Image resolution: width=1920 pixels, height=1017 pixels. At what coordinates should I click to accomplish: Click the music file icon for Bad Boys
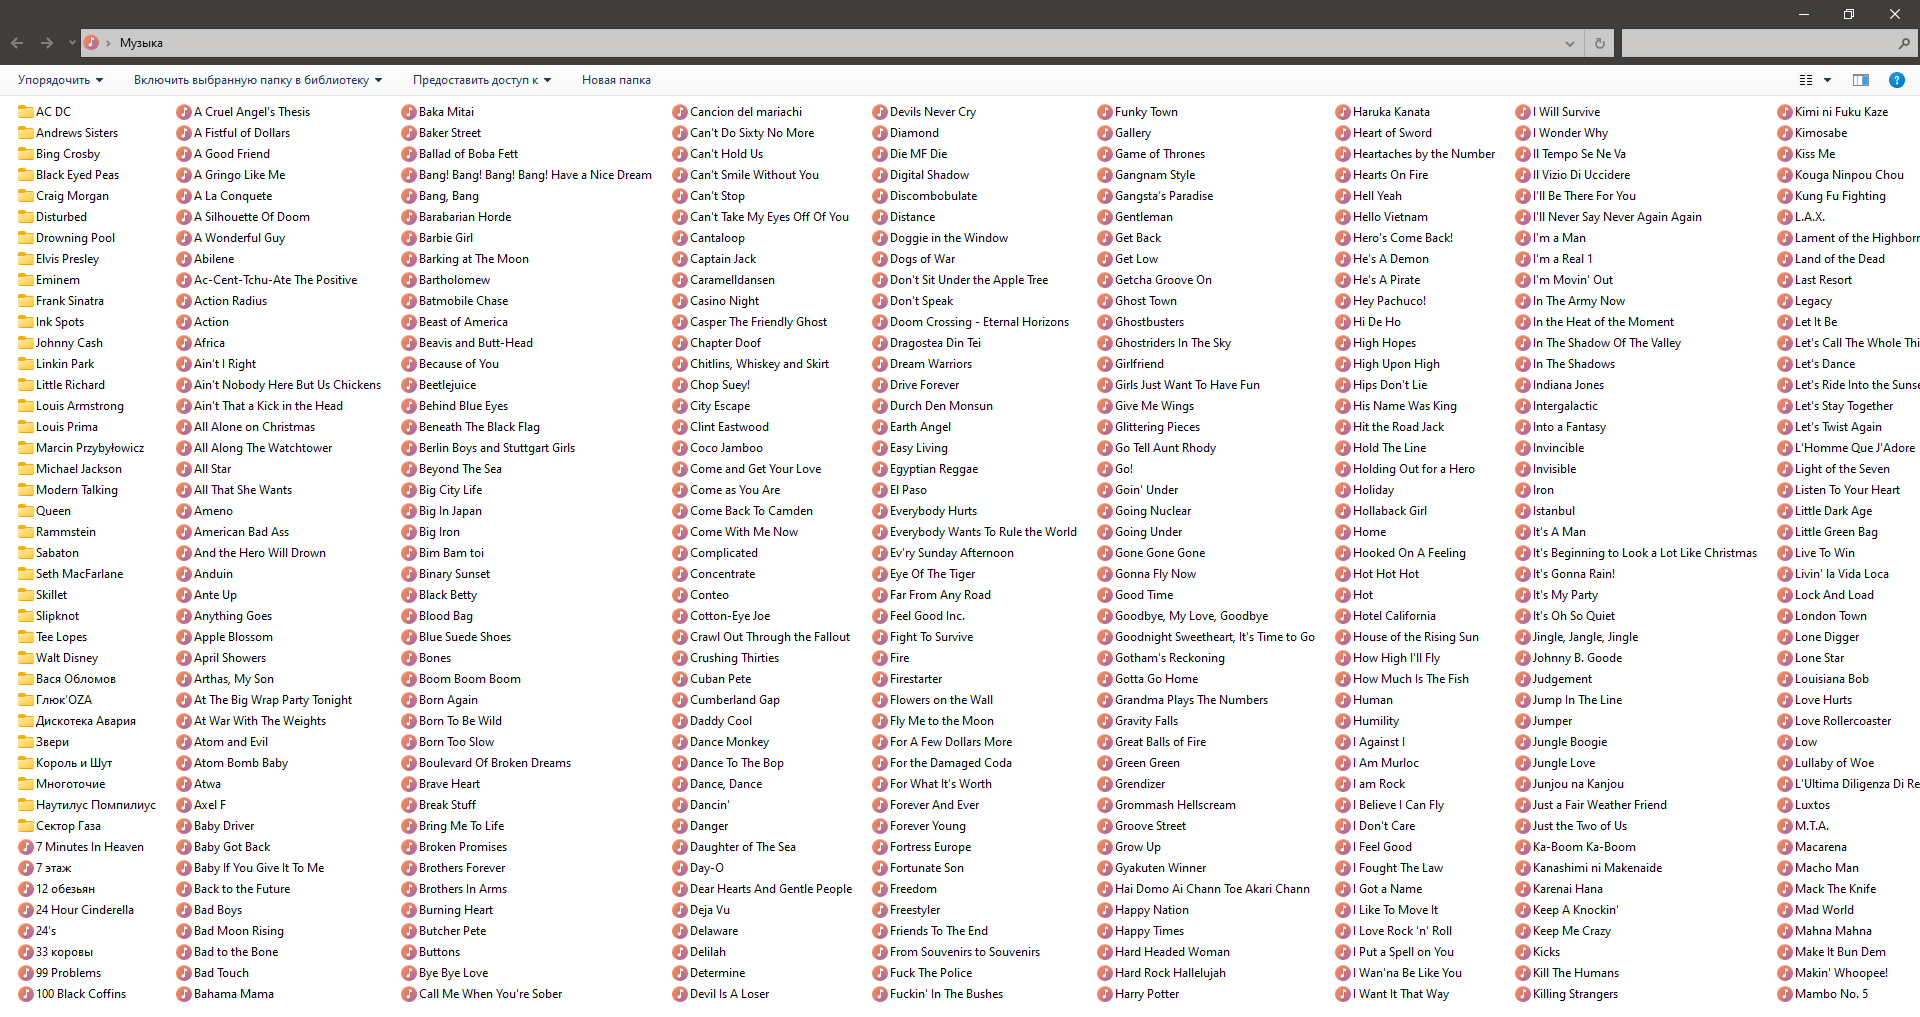click(184, 910)
